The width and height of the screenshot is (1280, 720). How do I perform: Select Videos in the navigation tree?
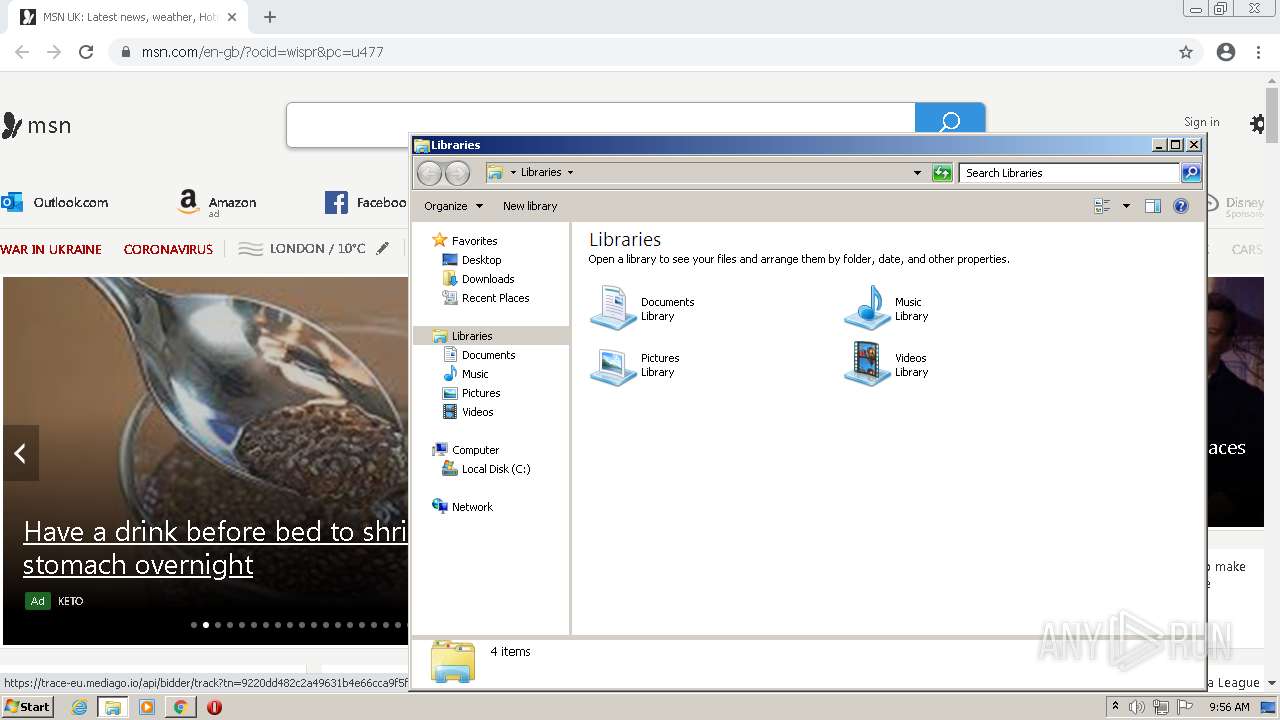click(477, 412)
